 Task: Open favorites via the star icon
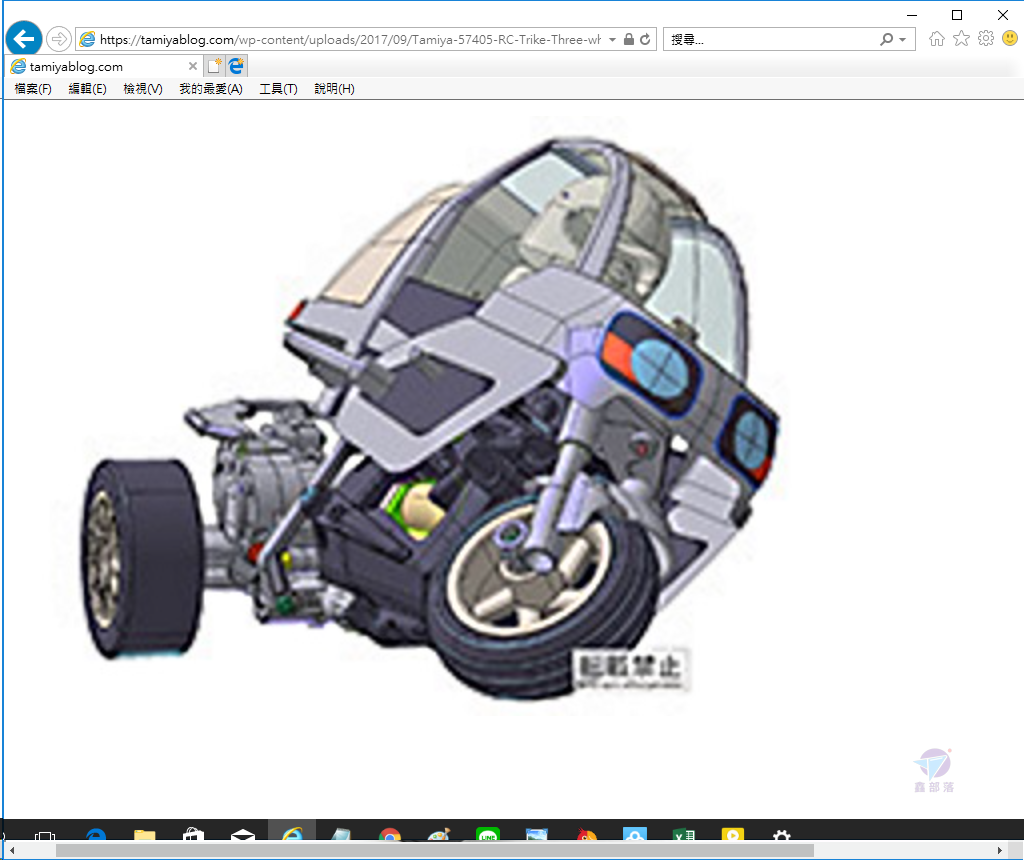click(x=961, y=39)
